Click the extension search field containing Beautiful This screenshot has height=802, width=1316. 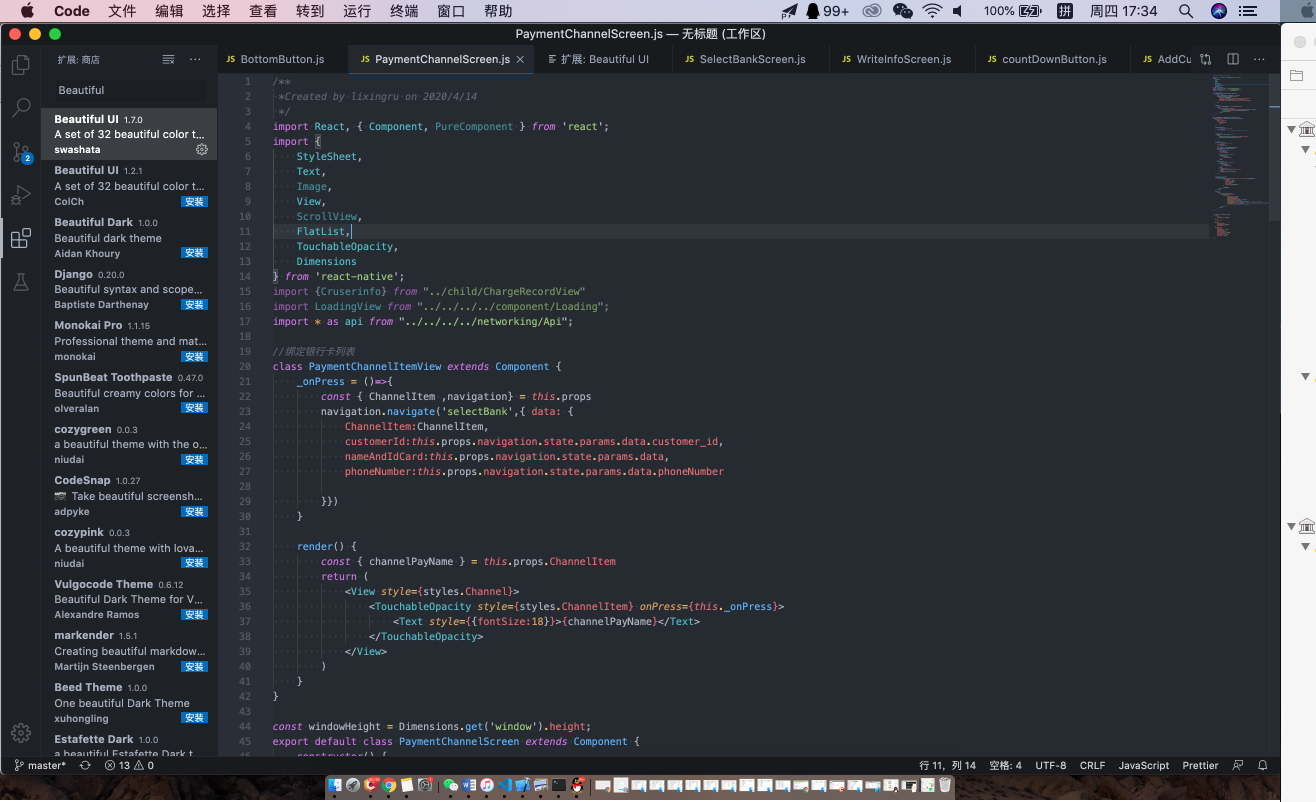click(130, 90)
